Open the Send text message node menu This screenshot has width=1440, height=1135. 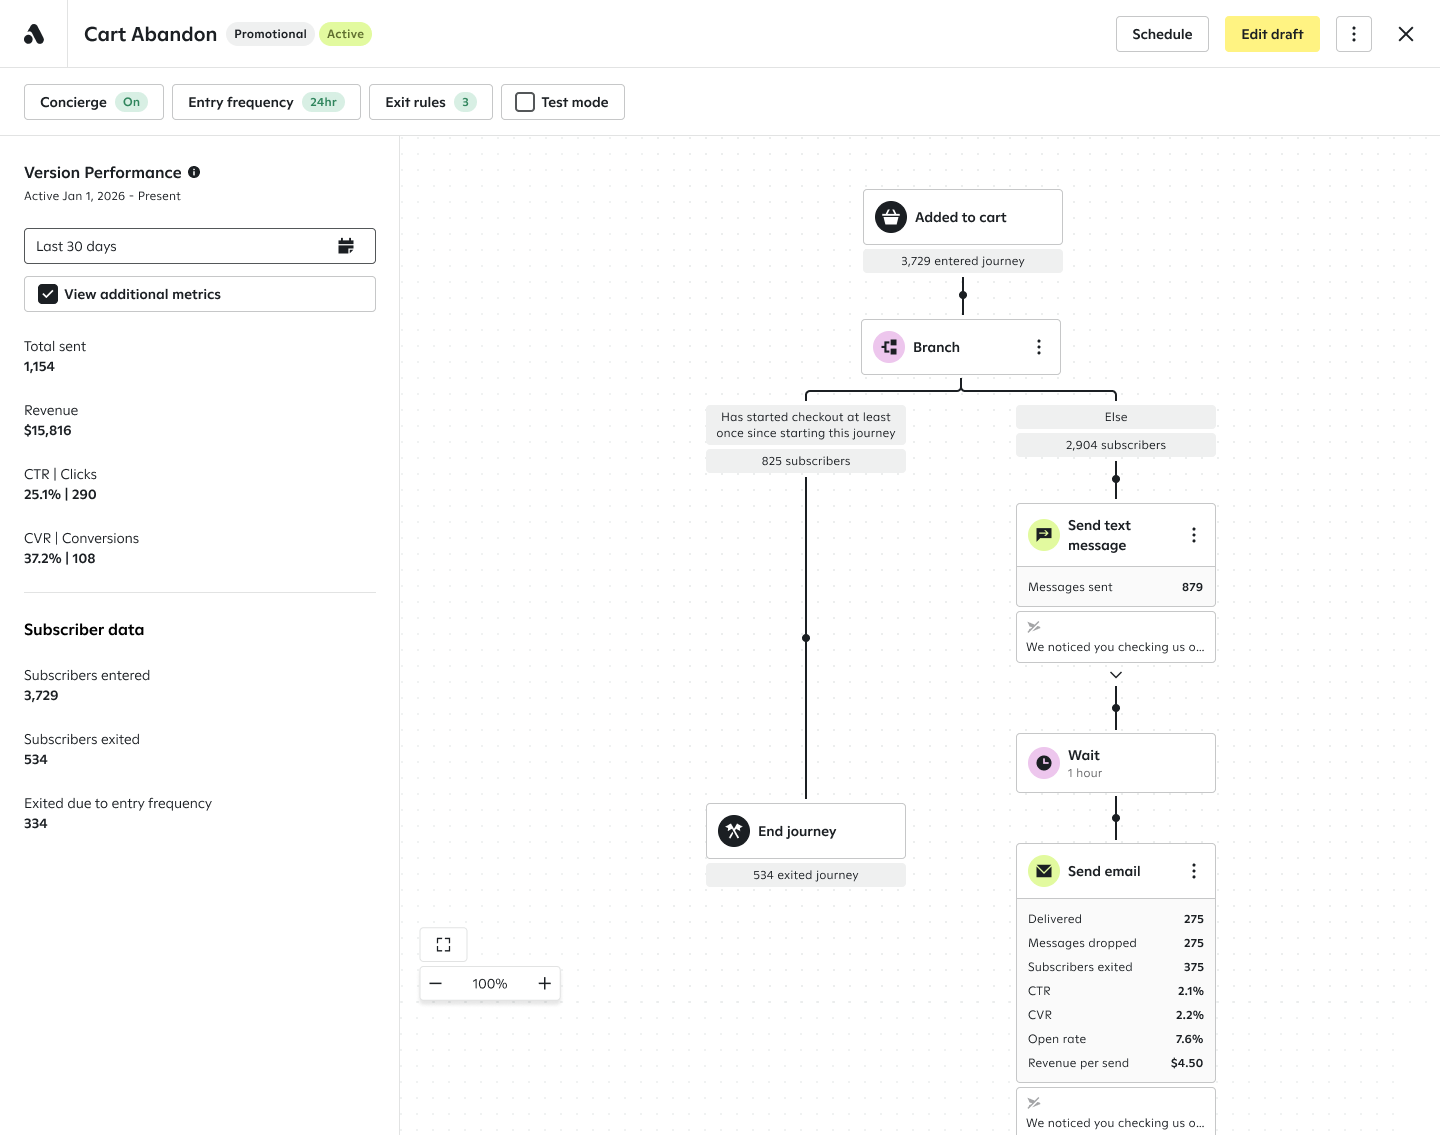[x=1194, y=535]
